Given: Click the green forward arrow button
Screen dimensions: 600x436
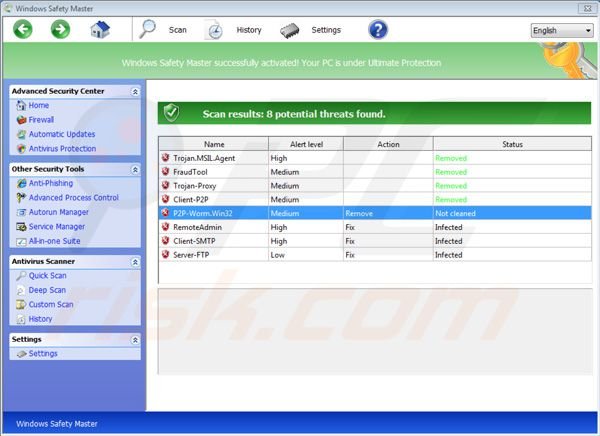Looking at the screenshot, I should [x=60, y=29].
